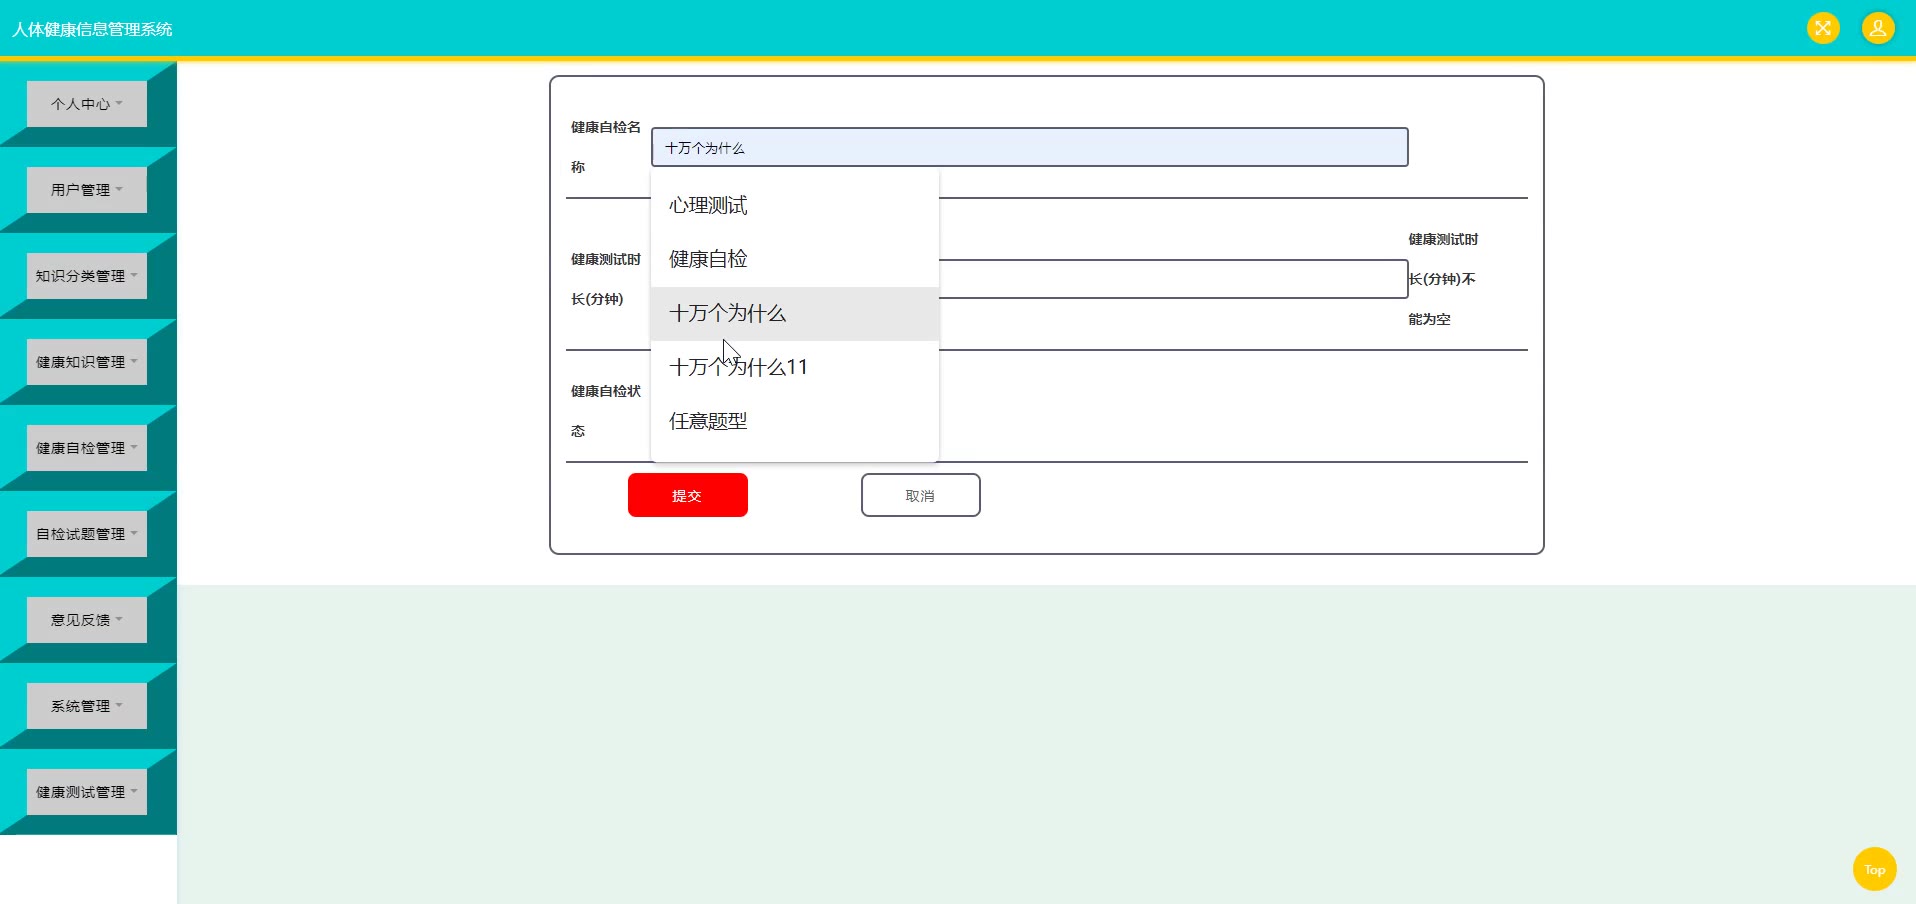
Task: Select 健康自检 from the dropdown list
Action: pos(795,260)
